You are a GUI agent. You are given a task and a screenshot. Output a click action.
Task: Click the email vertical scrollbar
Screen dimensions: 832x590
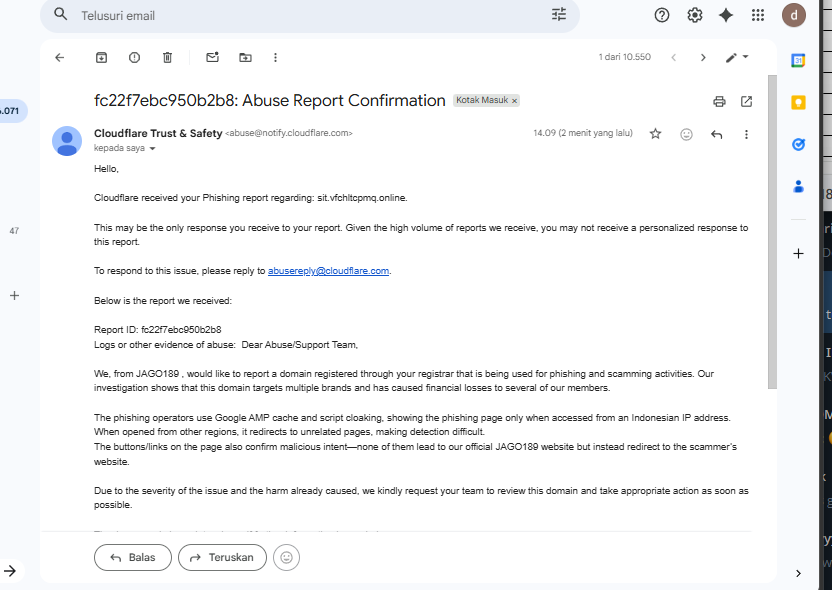(x=773, y=231)
